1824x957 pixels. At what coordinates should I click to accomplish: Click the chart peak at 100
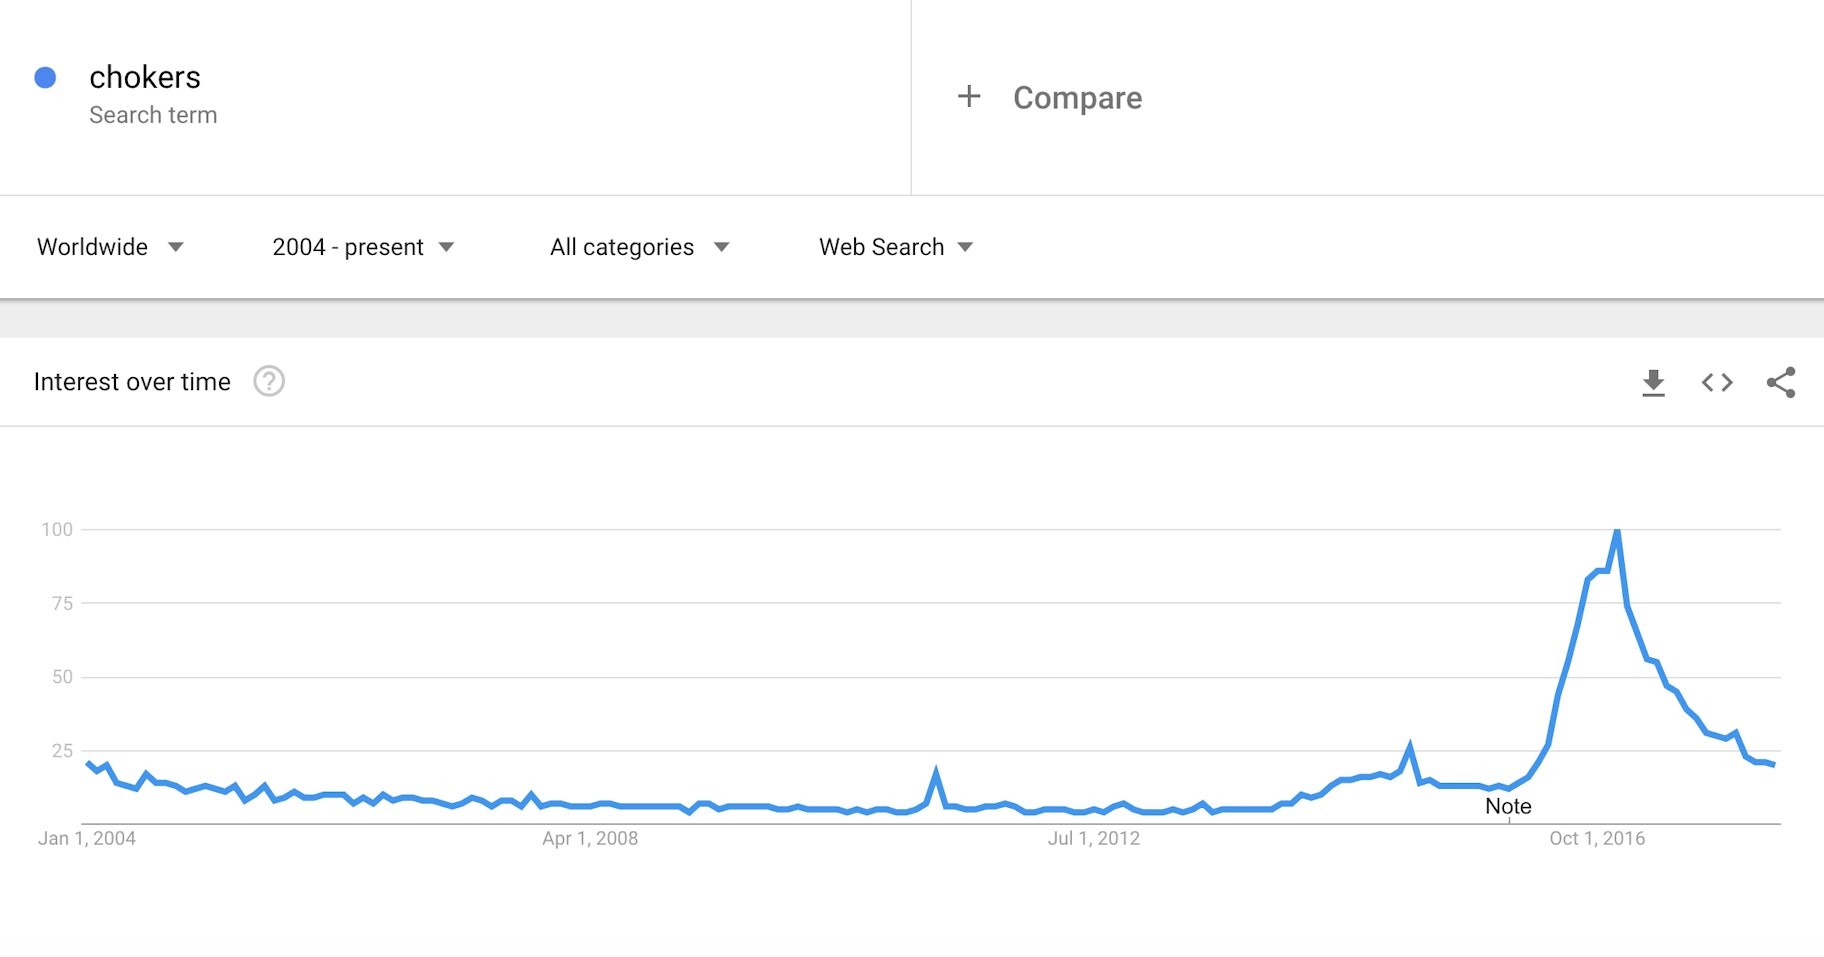(1617, 531)
